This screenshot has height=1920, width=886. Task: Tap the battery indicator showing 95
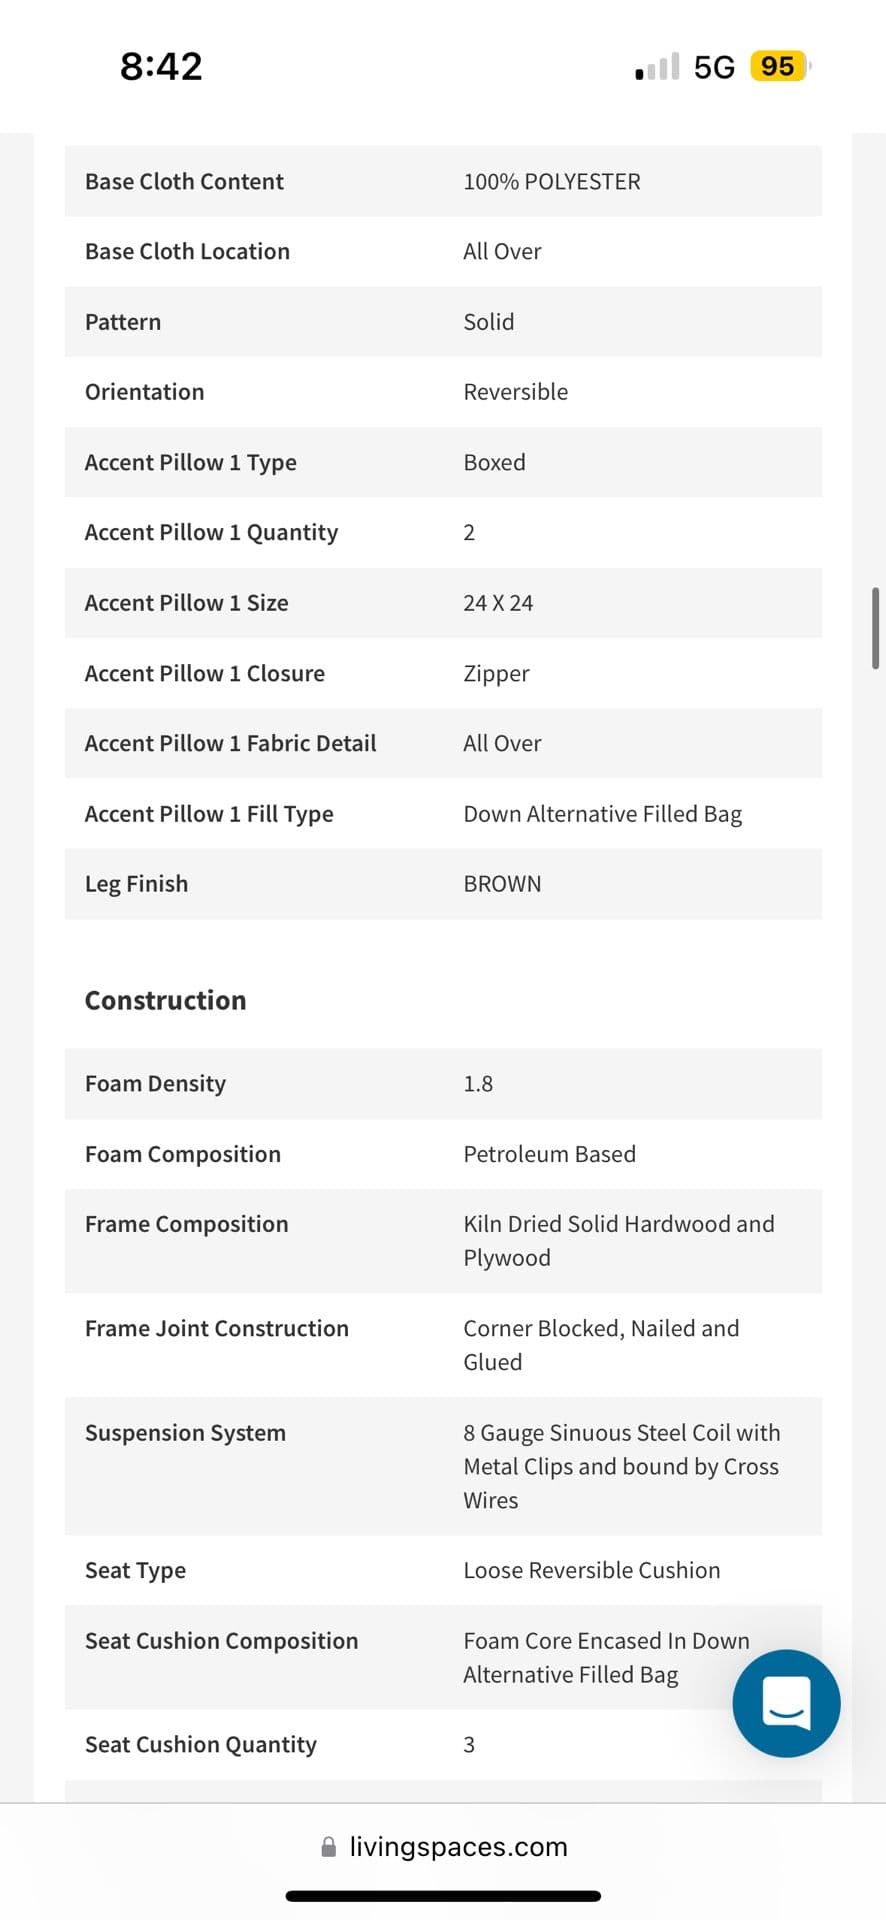(x=779, y=67)
